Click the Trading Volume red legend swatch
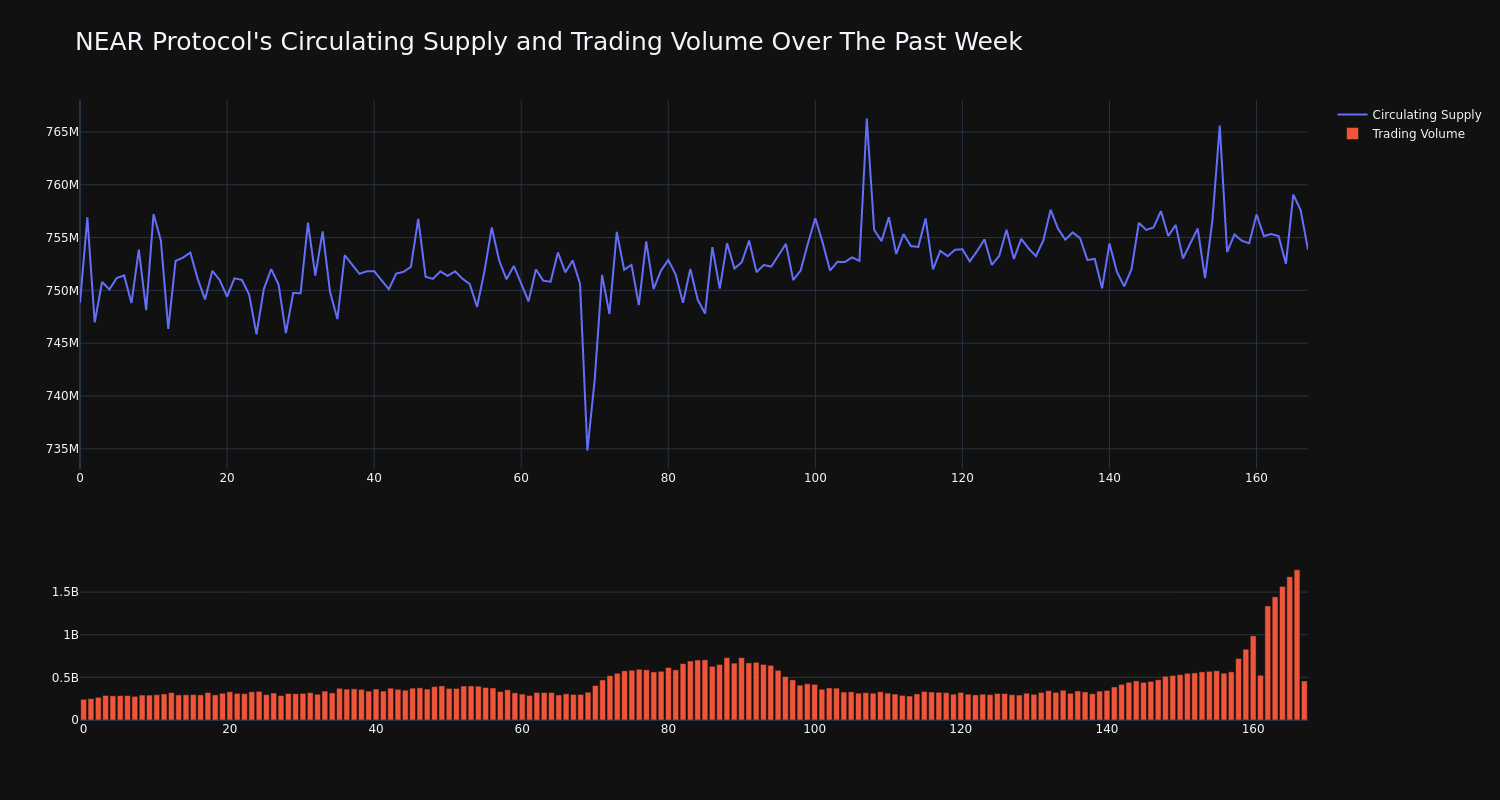Viewport: 1500px width, 800px height. point(1352,134)
